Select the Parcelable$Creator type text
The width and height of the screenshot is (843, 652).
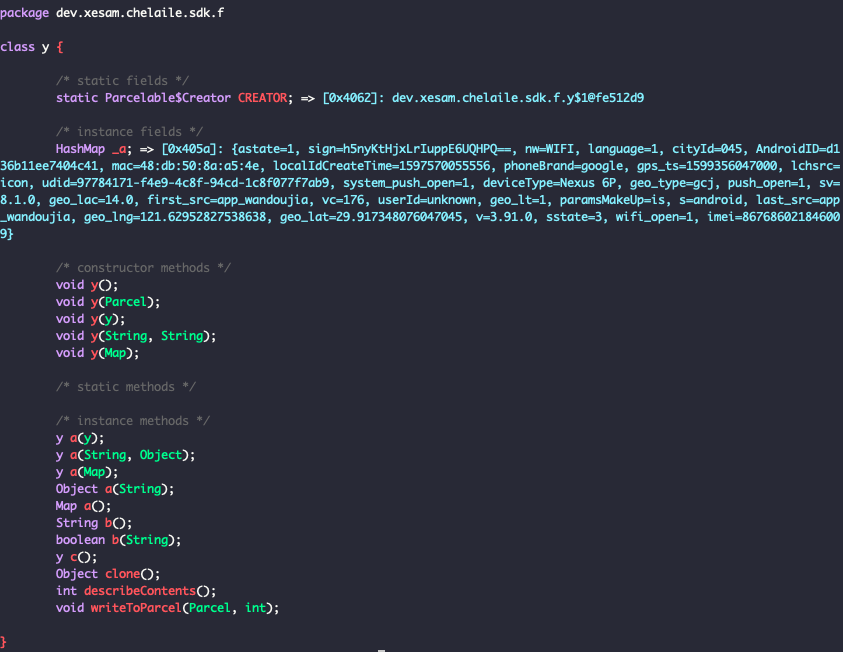click(168, 98)
